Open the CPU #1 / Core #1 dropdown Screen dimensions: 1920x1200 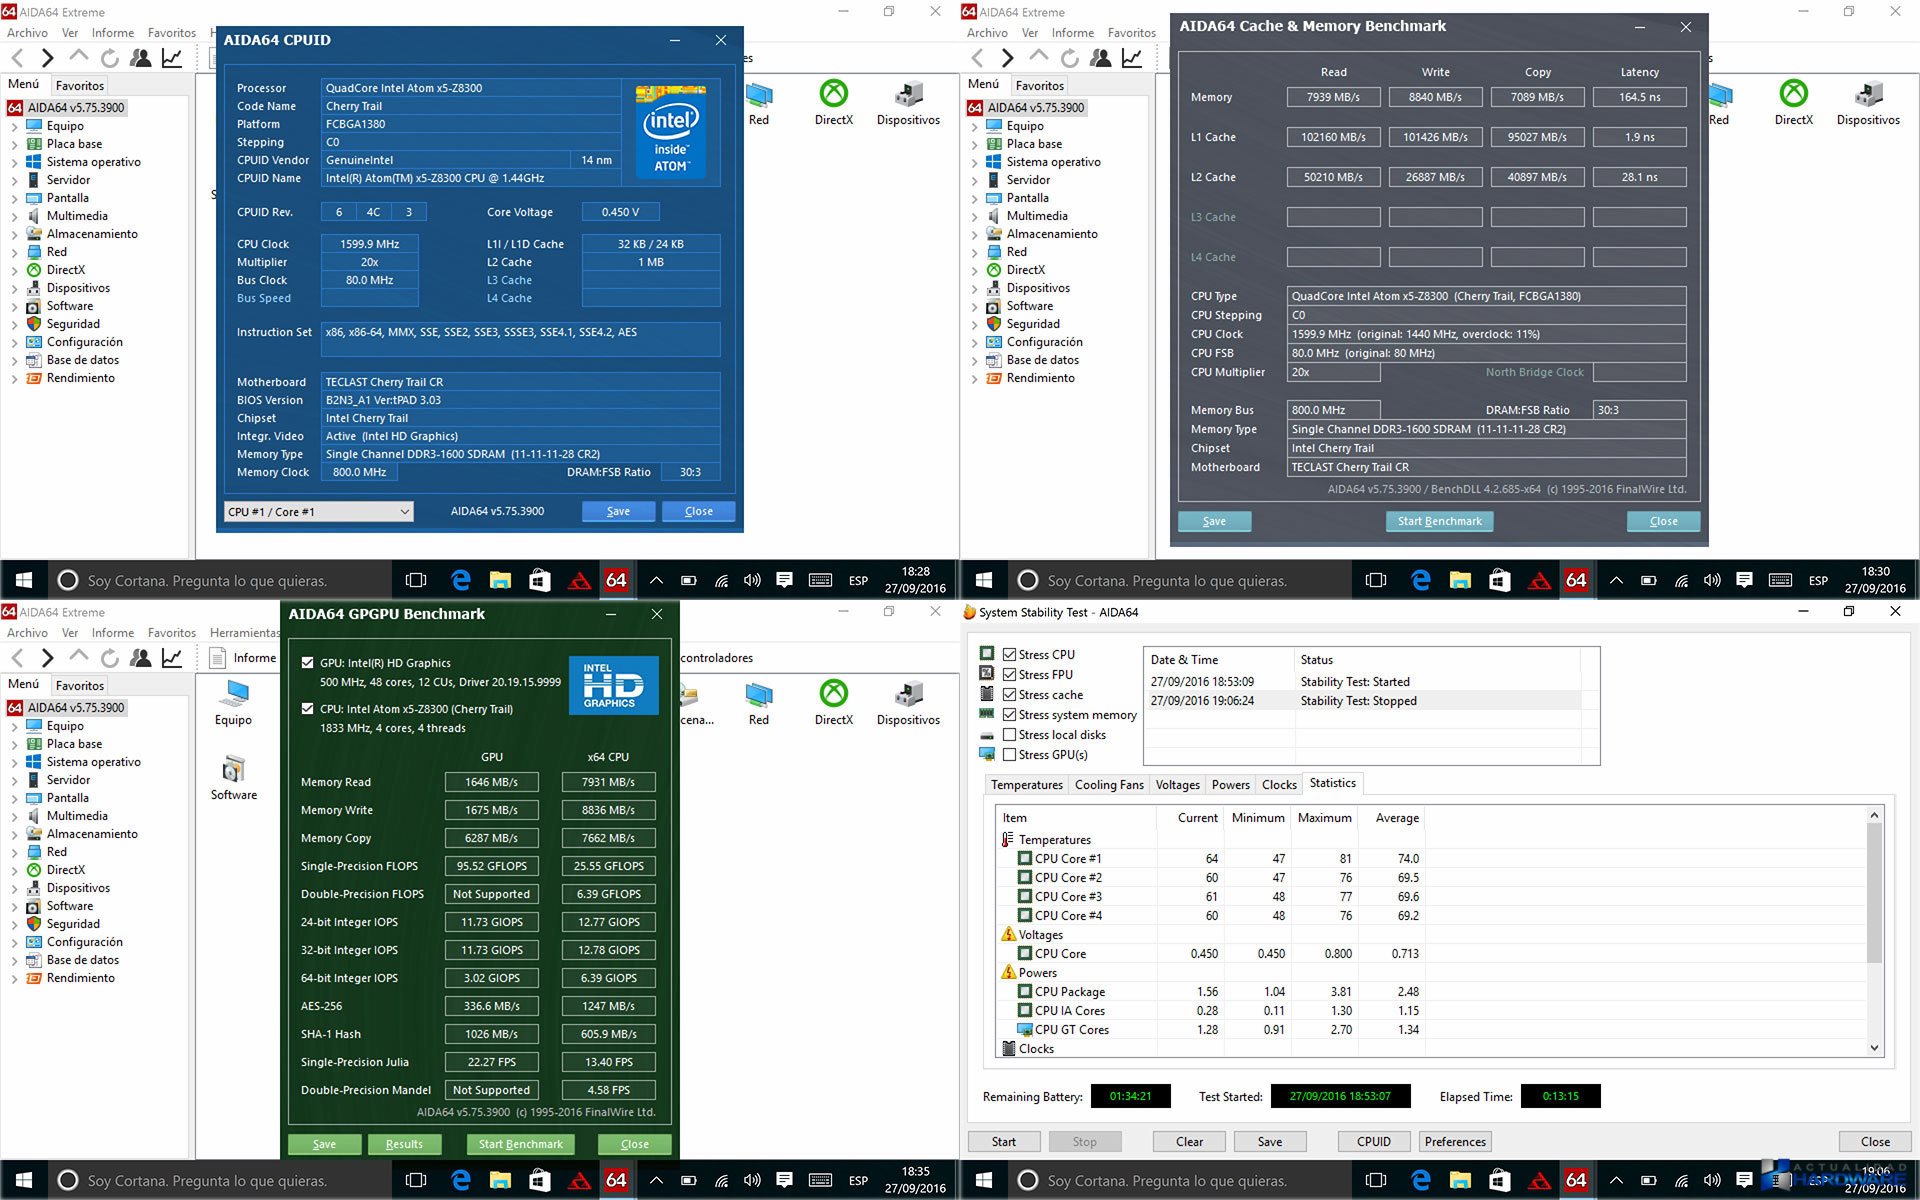point(318,512)
